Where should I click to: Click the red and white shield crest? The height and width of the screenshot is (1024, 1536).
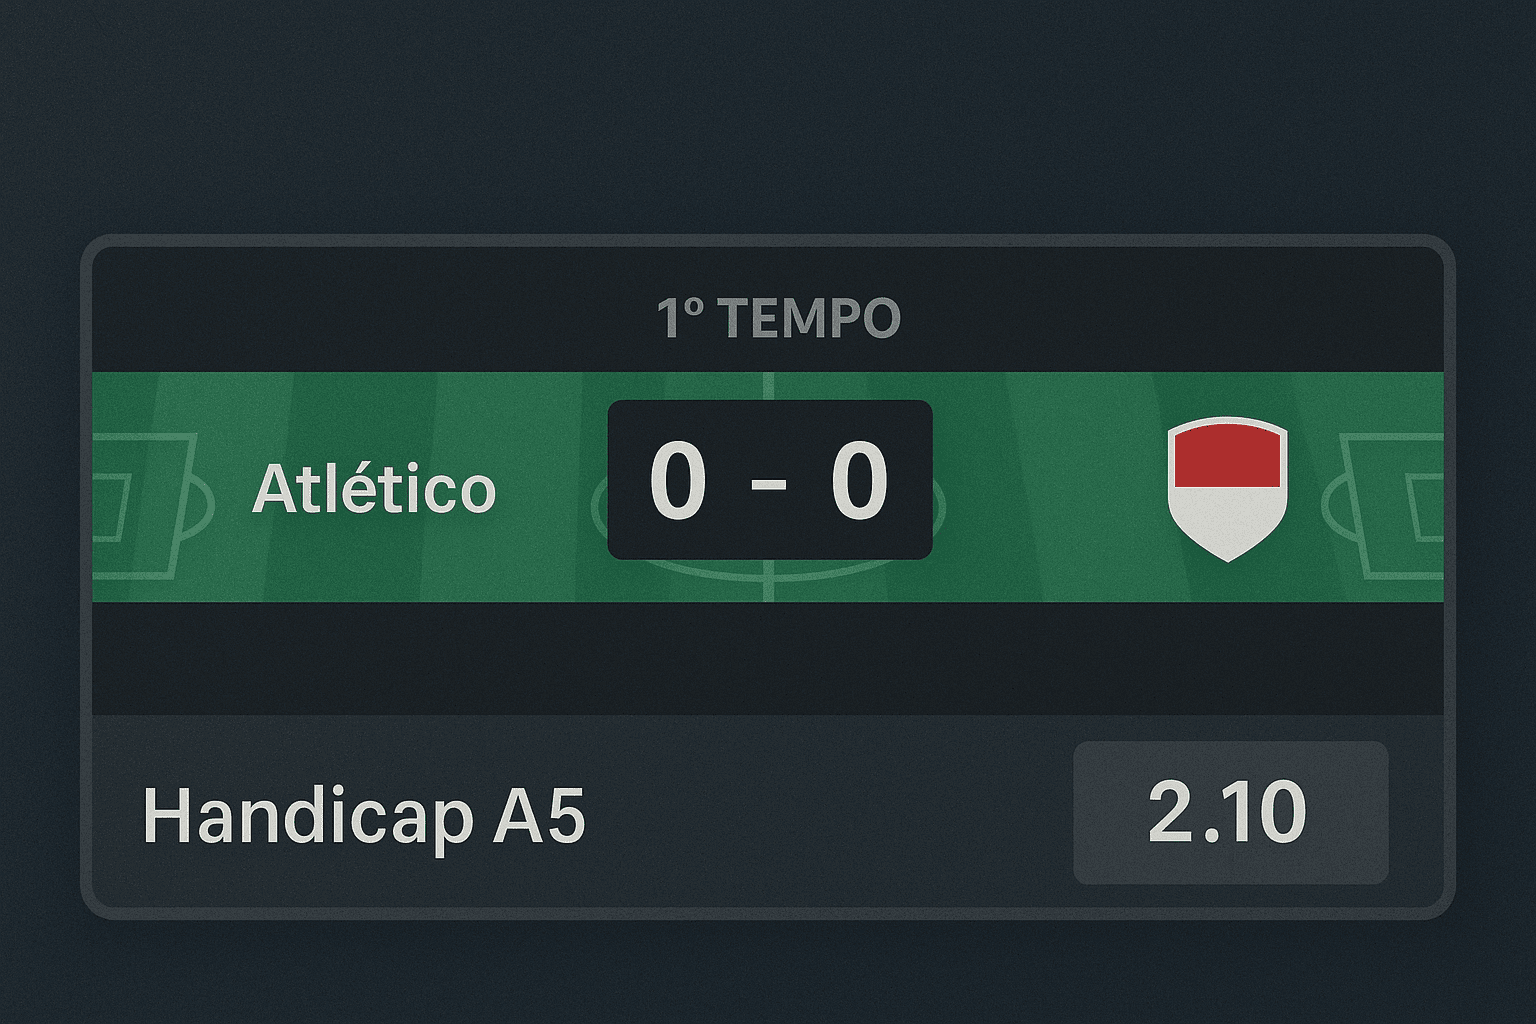pos(1227,489)
